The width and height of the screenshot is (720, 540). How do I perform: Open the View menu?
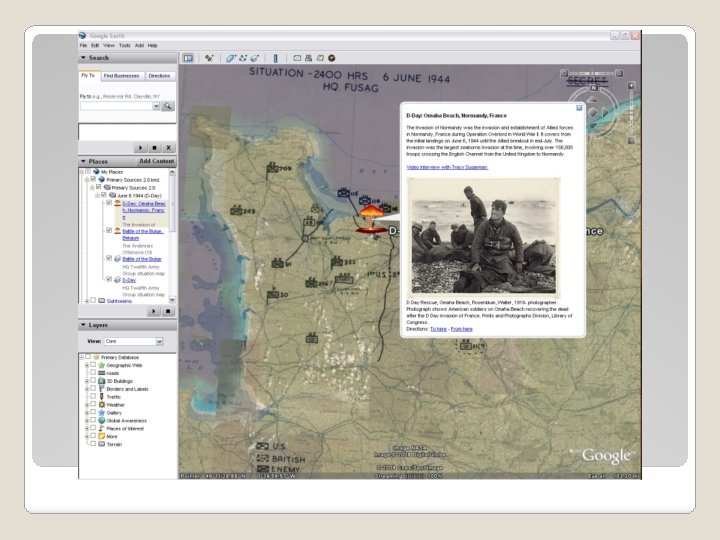pos(109,45)
